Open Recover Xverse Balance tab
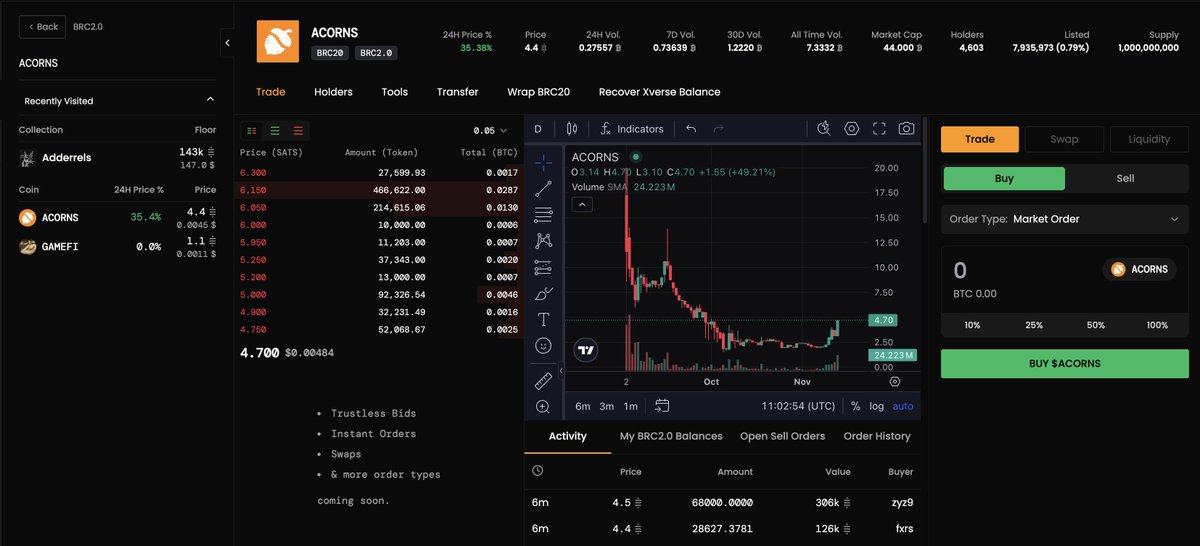 659,92
